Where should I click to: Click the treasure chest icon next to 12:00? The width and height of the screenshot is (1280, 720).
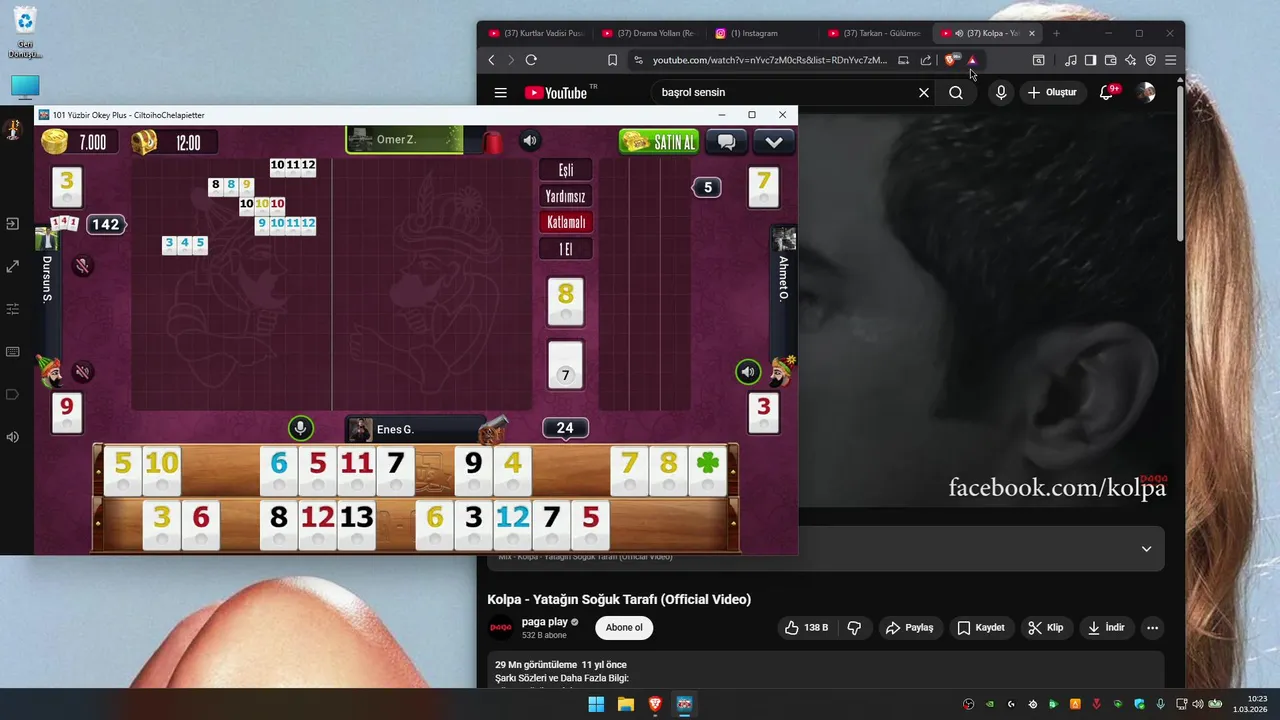pyautogui.click(x=144, y=142)
